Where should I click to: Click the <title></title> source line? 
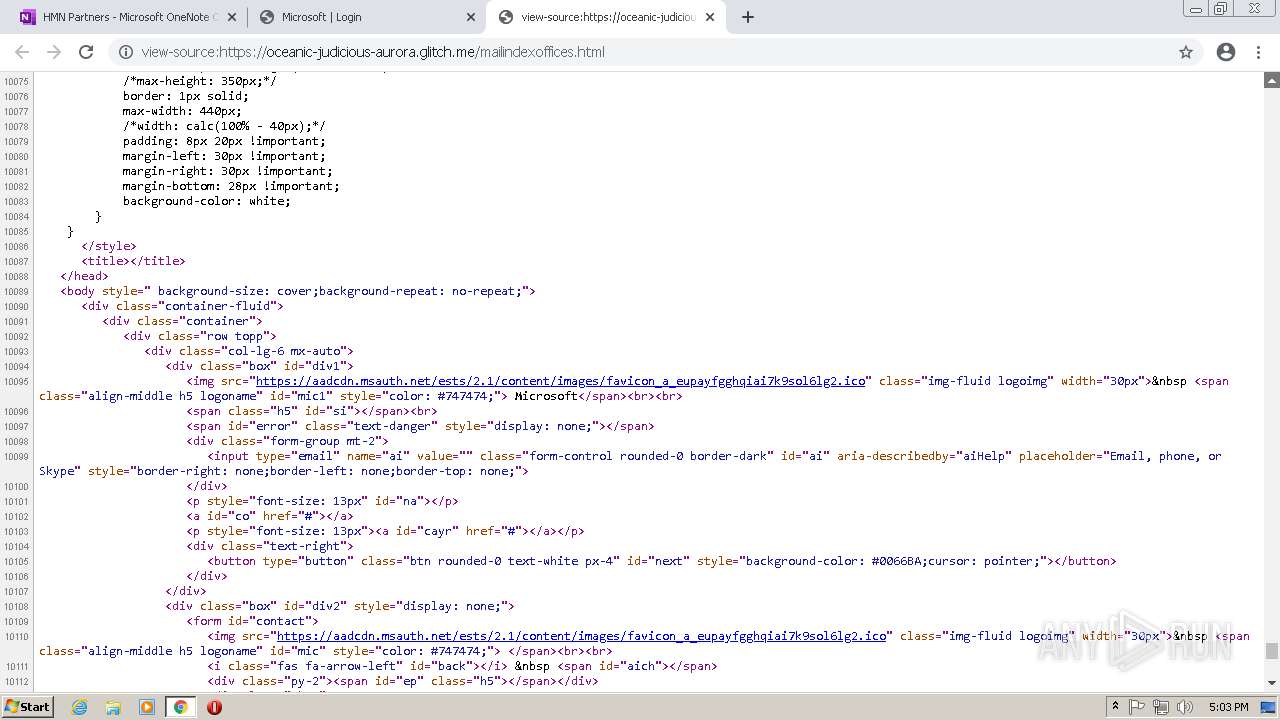[x=133, y=261]
